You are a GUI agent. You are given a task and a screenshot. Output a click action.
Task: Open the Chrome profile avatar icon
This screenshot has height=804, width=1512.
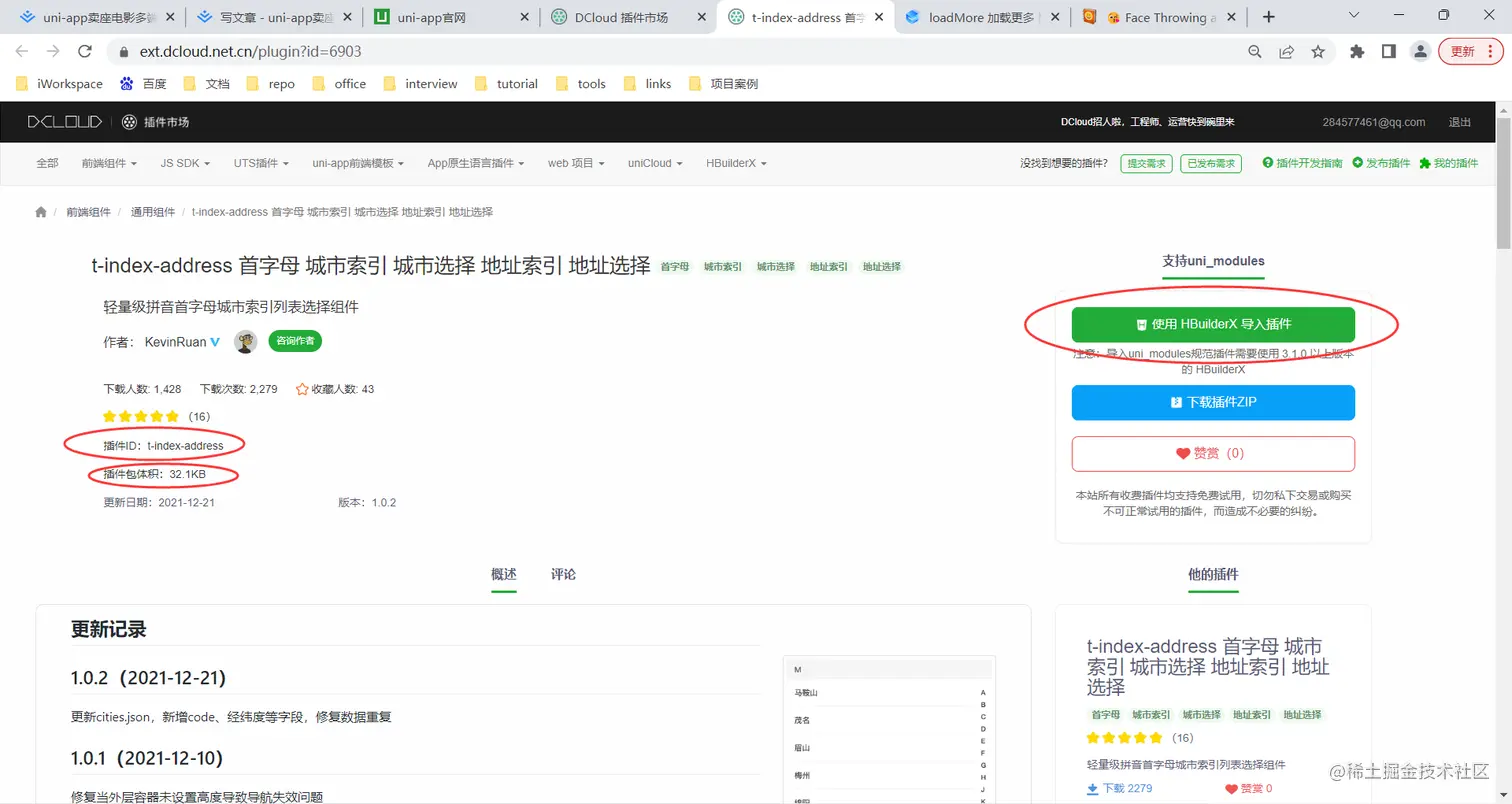click(x=1420, y=52)
